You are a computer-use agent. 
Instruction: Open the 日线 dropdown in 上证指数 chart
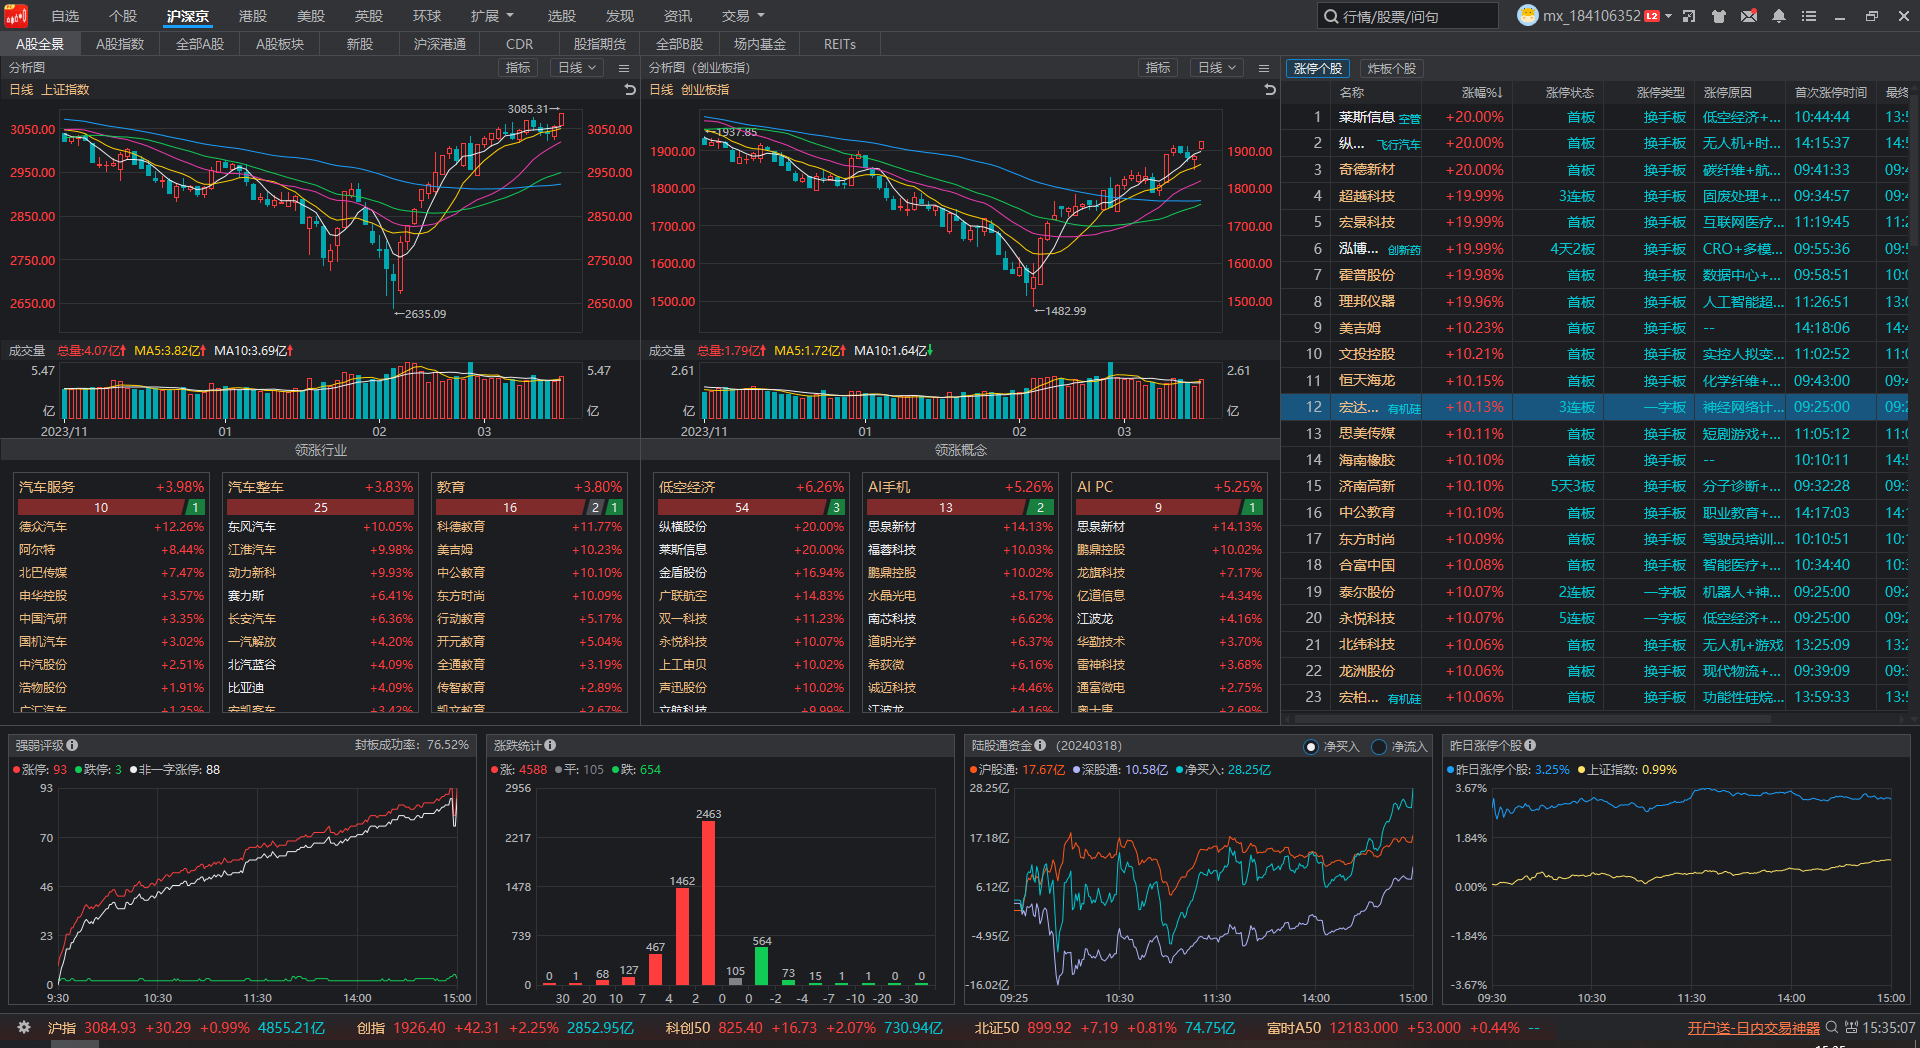[x=577, y=68]
